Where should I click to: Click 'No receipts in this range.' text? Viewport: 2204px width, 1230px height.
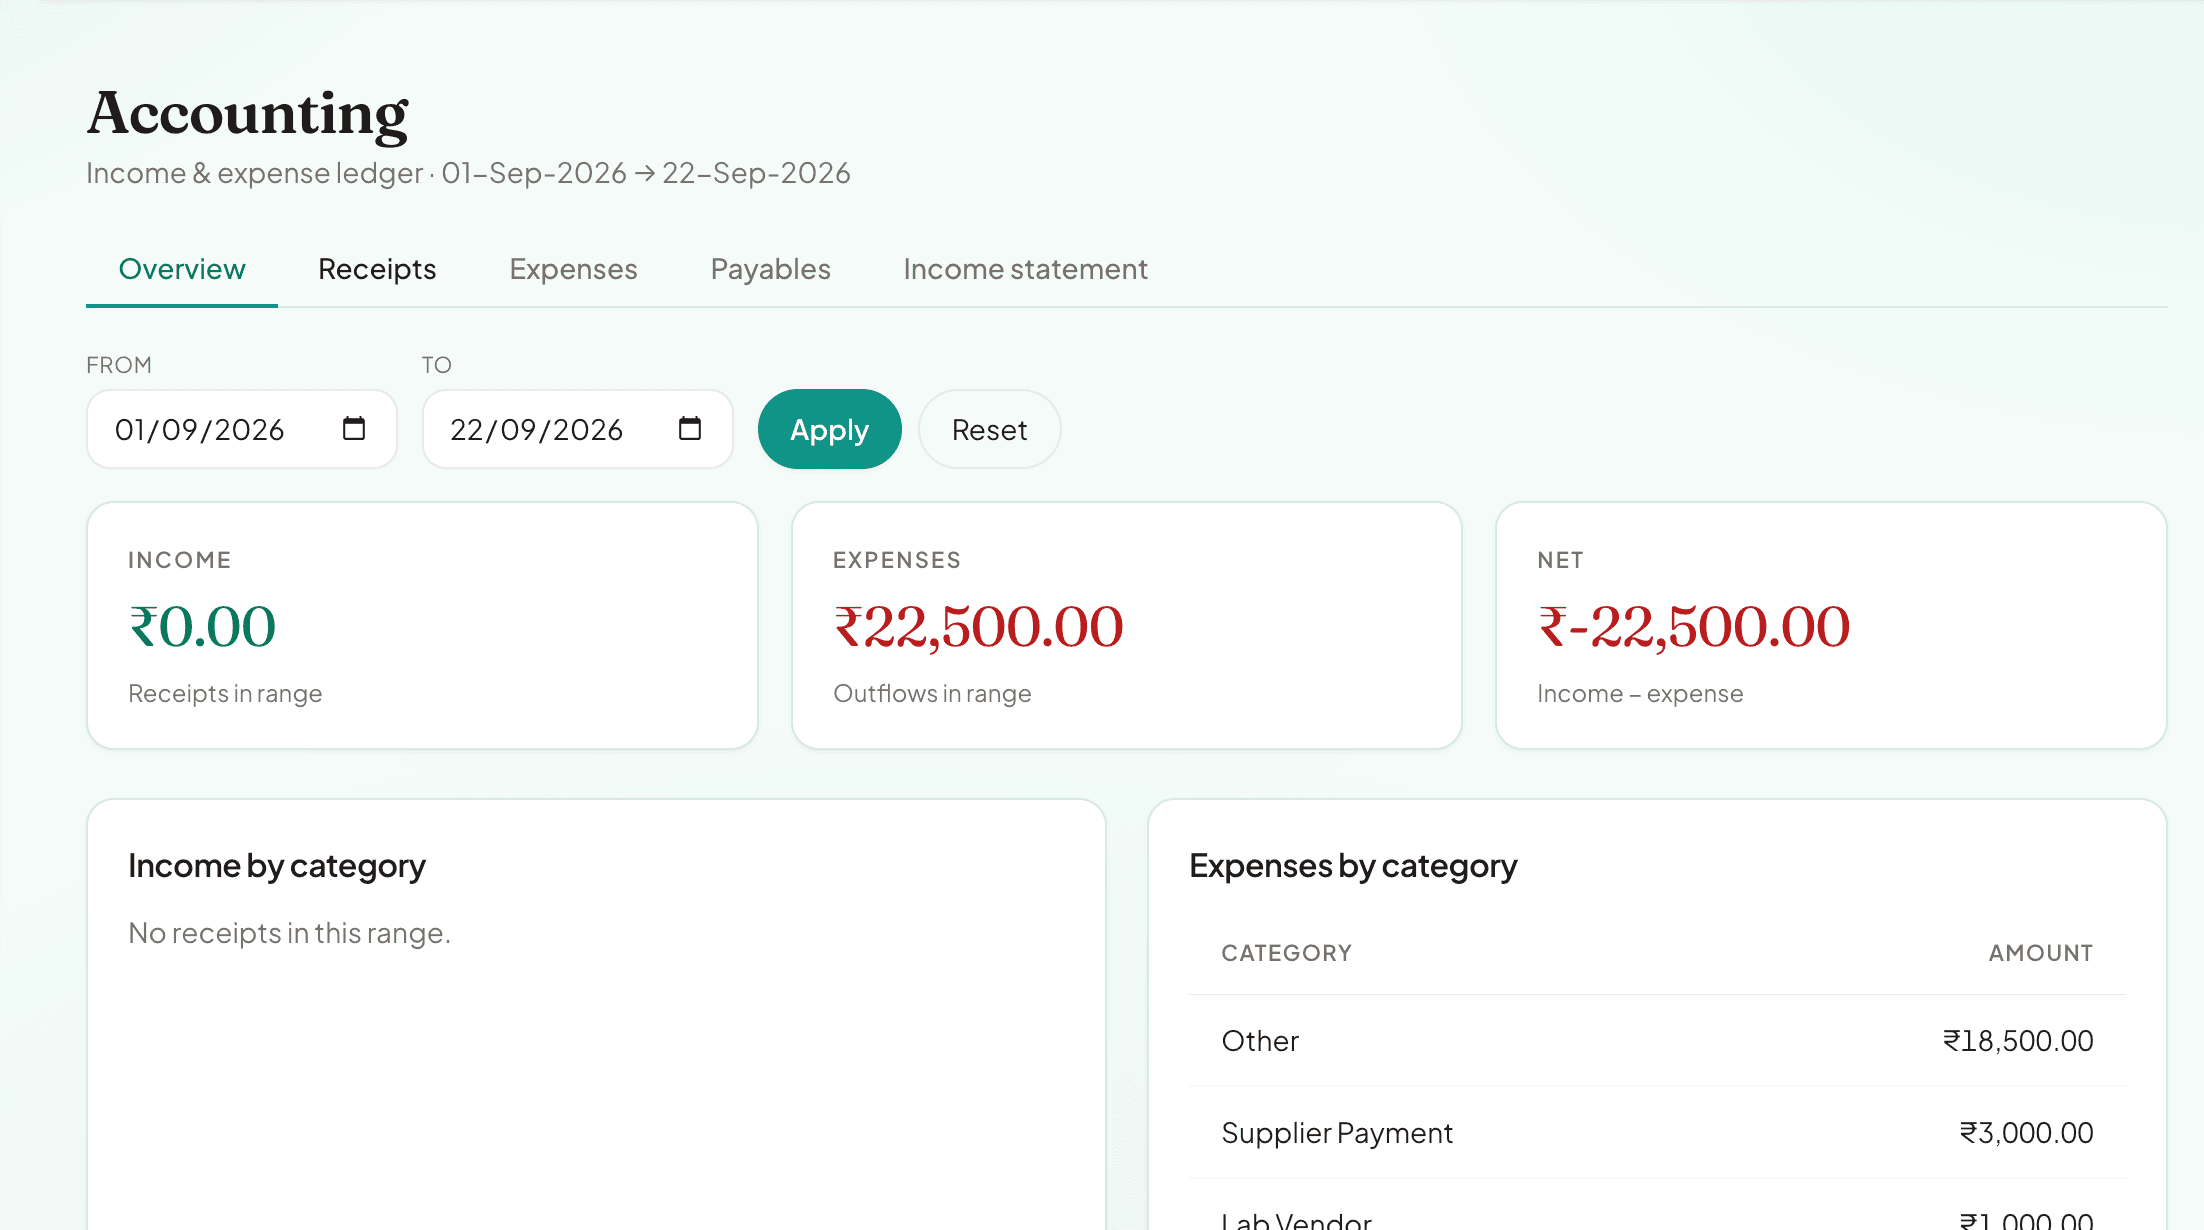(x=289, y=933)
